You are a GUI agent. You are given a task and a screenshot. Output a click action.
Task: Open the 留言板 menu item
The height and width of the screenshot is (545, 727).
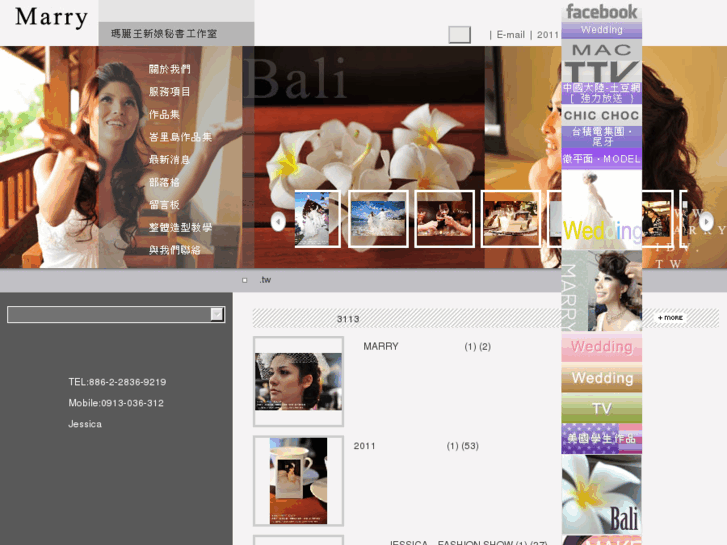click(x=164, y=205)
